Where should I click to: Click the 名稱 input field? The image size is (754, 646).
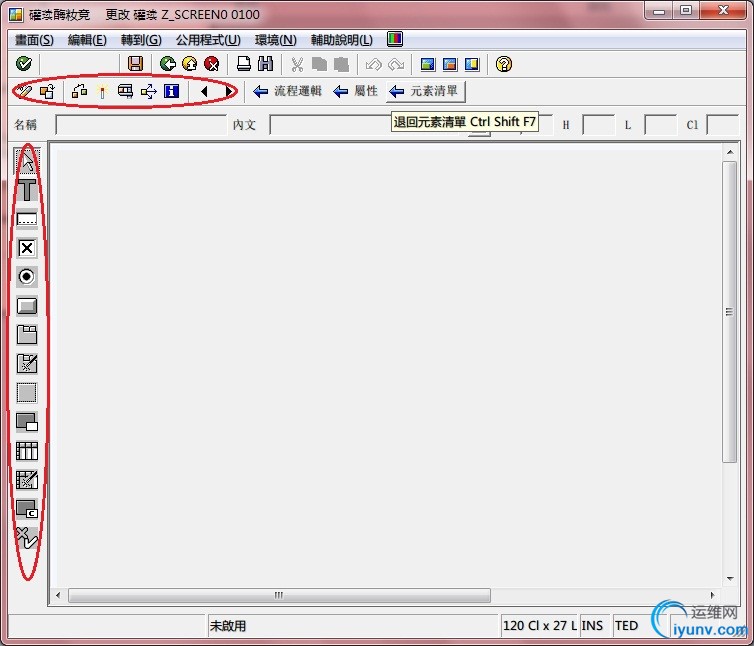click(x=141, y=125)
